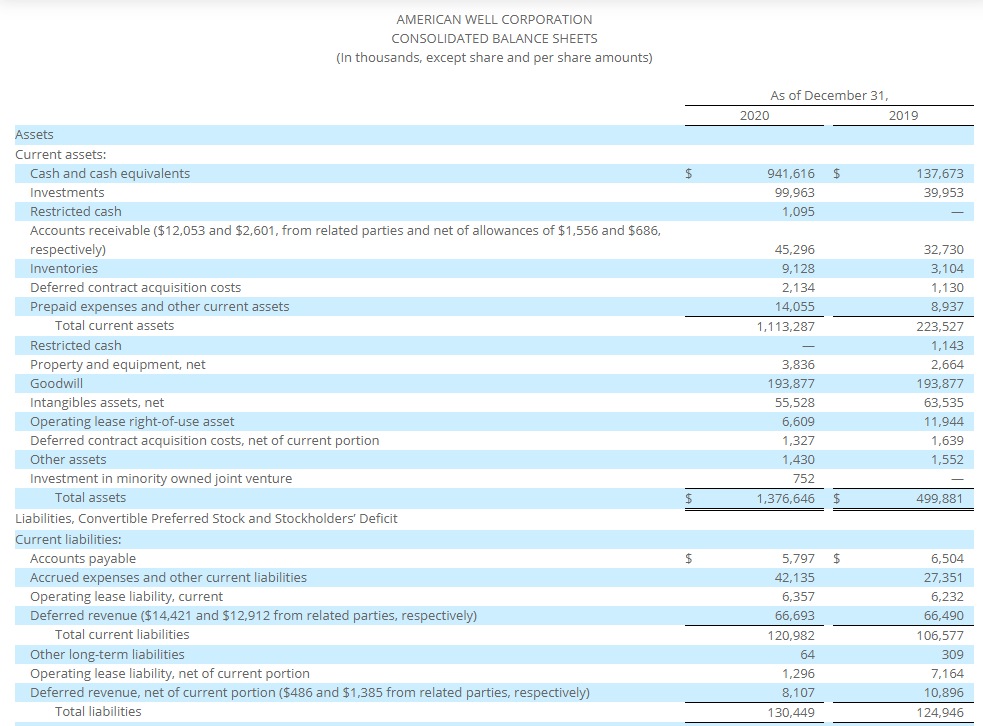Click the 'Current liabilities:' label

click(68, 540)
